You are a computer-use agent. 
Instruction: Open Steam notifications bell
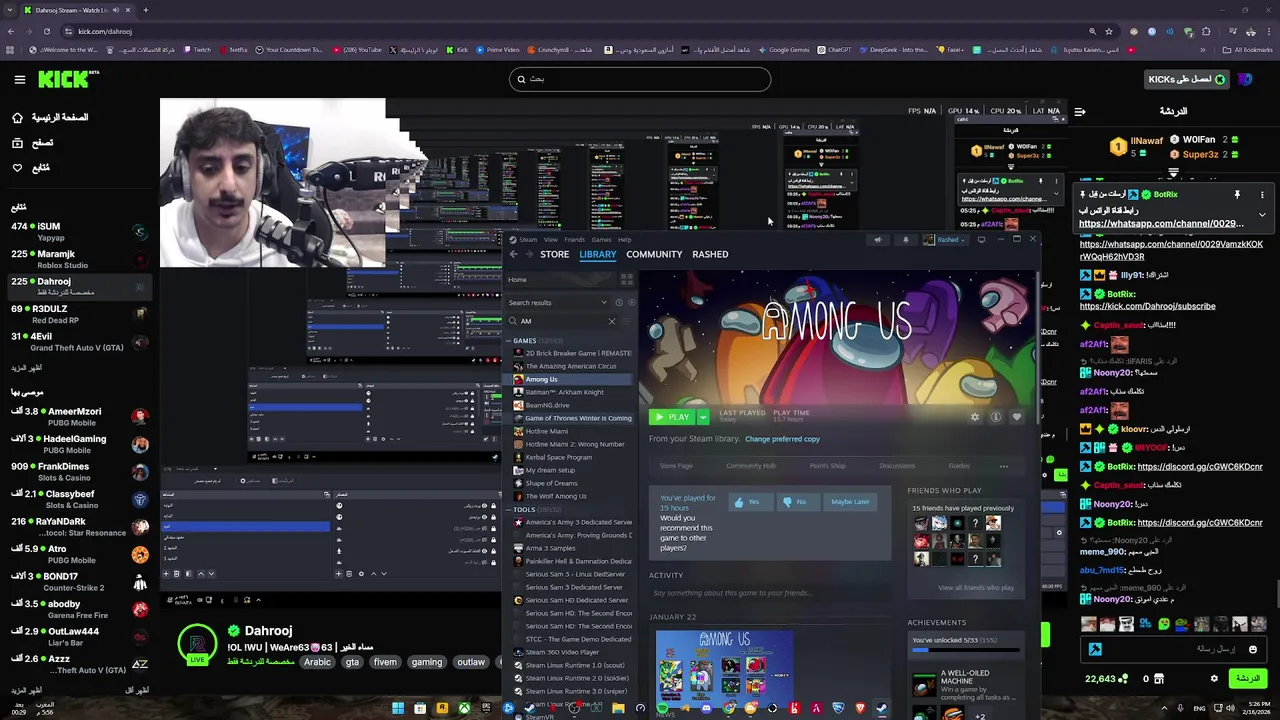click(906, 240)
